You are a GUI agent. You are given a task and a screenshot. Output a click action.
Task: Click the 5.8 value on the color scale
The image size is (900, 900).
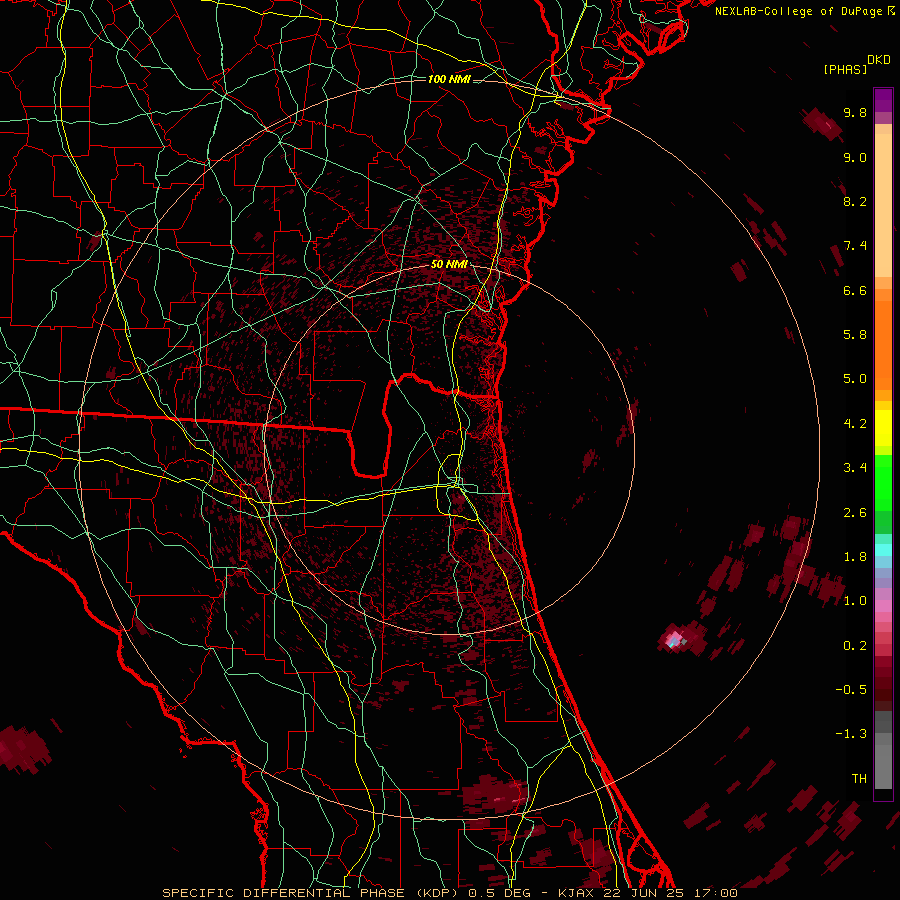click(855, 335)
